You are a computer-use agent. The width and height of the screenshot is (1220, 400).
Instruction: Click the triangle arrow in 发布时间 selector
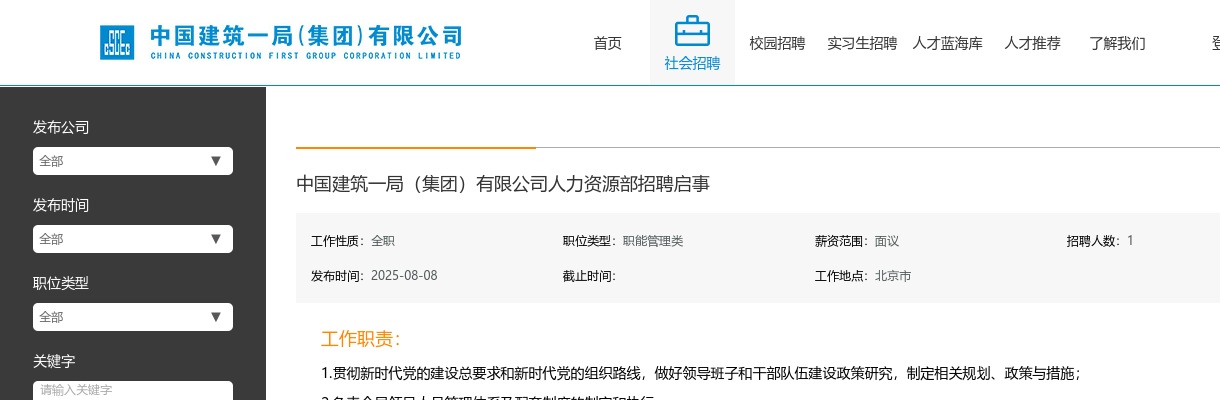point(215,239)
